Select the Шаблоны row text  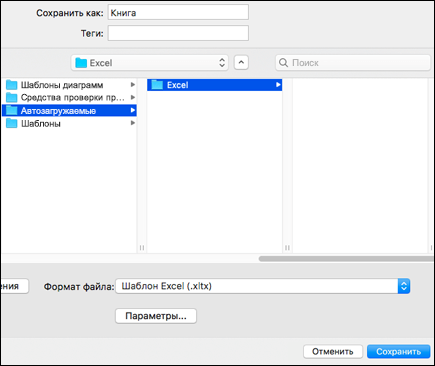41,124
